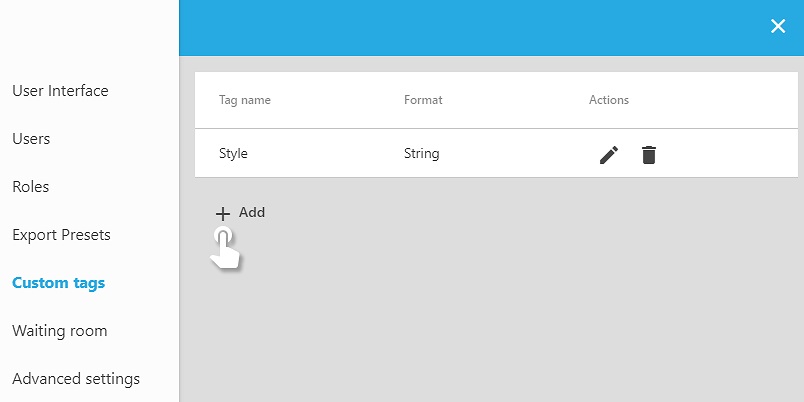Click the String format value
Viewport: 804px width, 402px height.
[x=421, y=154]
